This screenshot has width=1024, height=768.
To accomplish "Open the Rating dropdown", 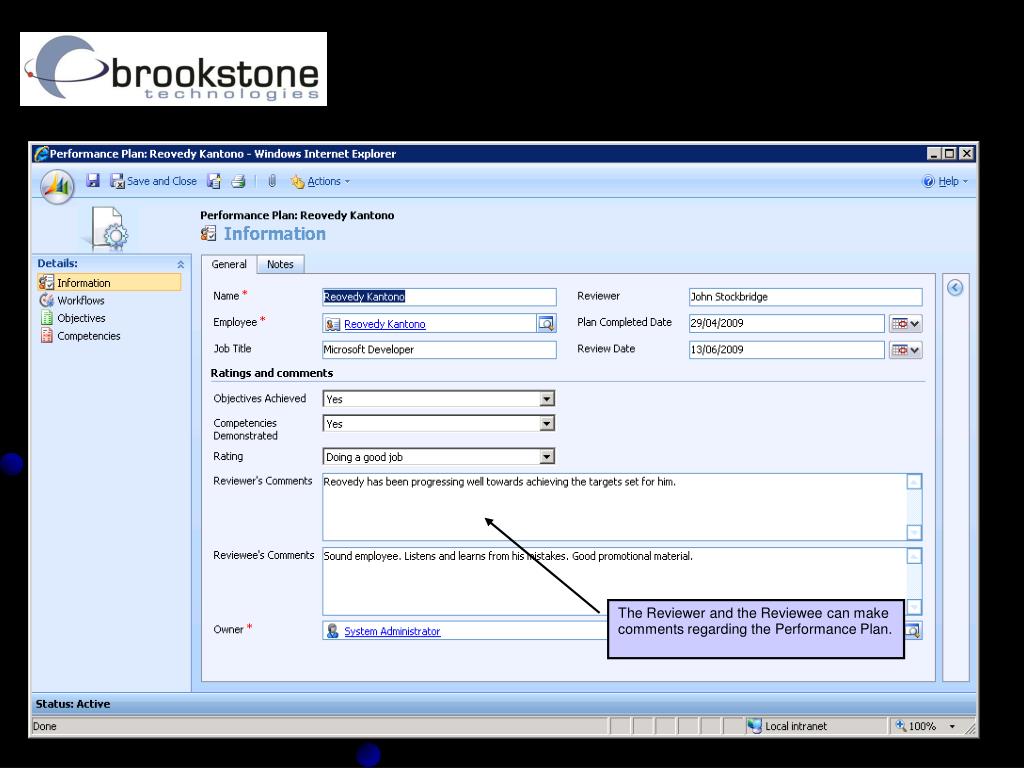I will (x=547, y=456).
